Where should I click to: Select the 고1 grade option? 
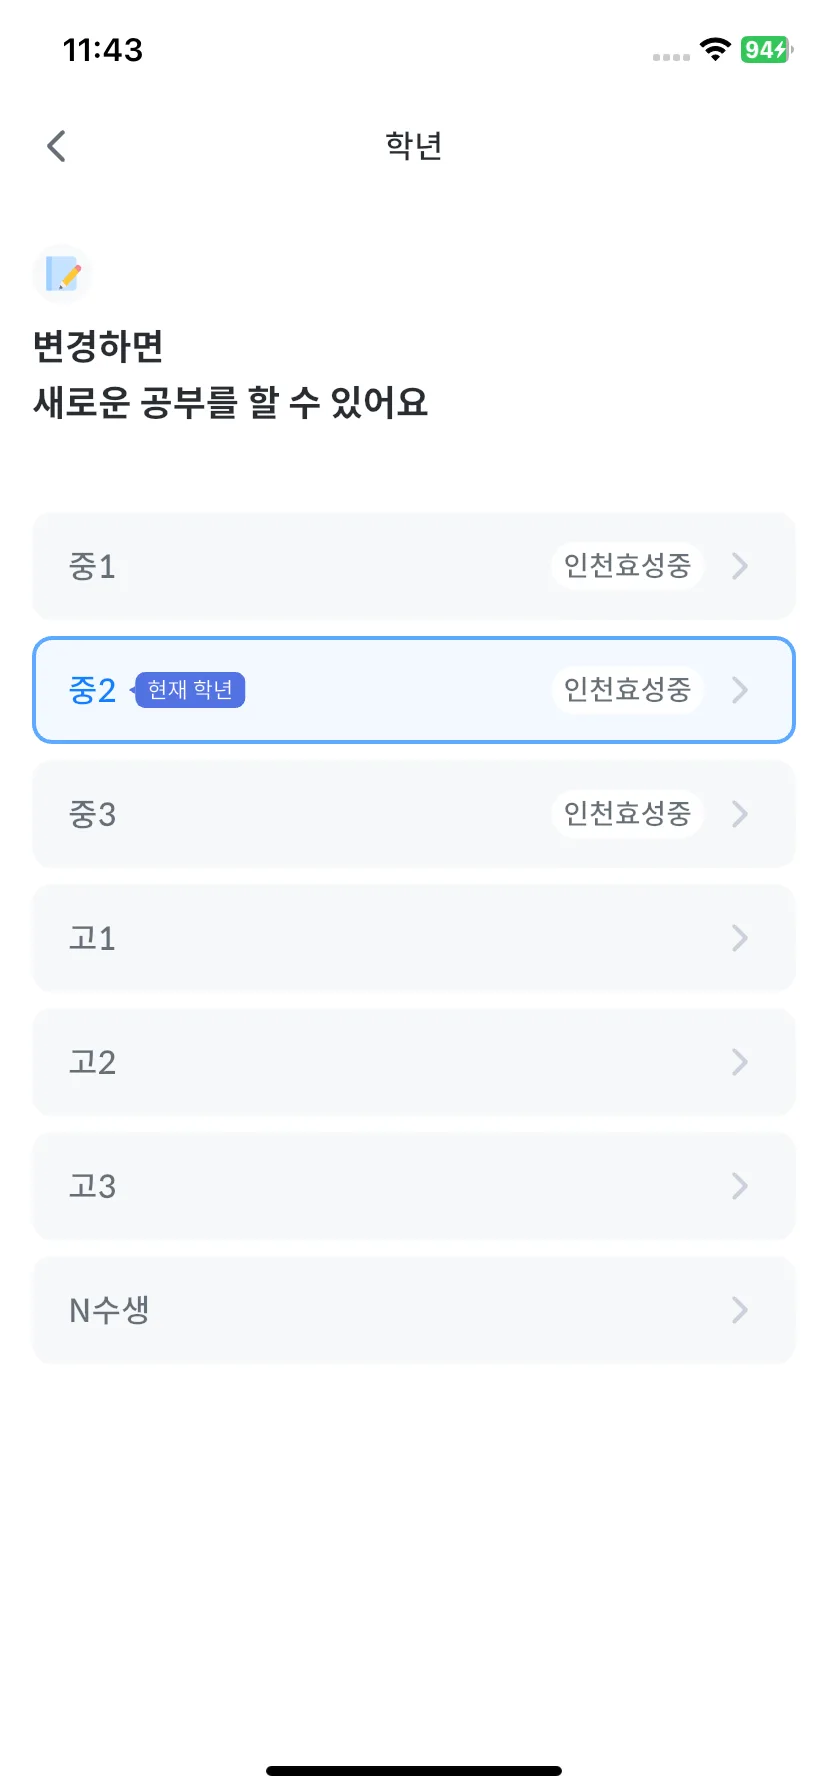coord(414,938)
